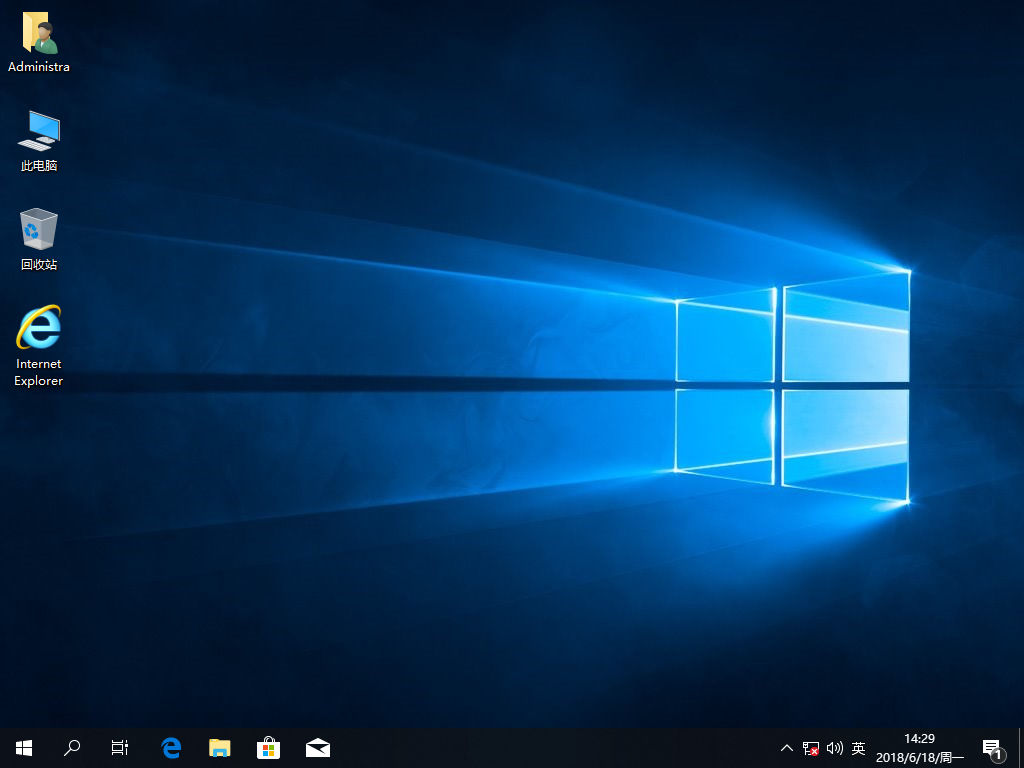Select the 回收站 recycle bin icon

point(39,239)
